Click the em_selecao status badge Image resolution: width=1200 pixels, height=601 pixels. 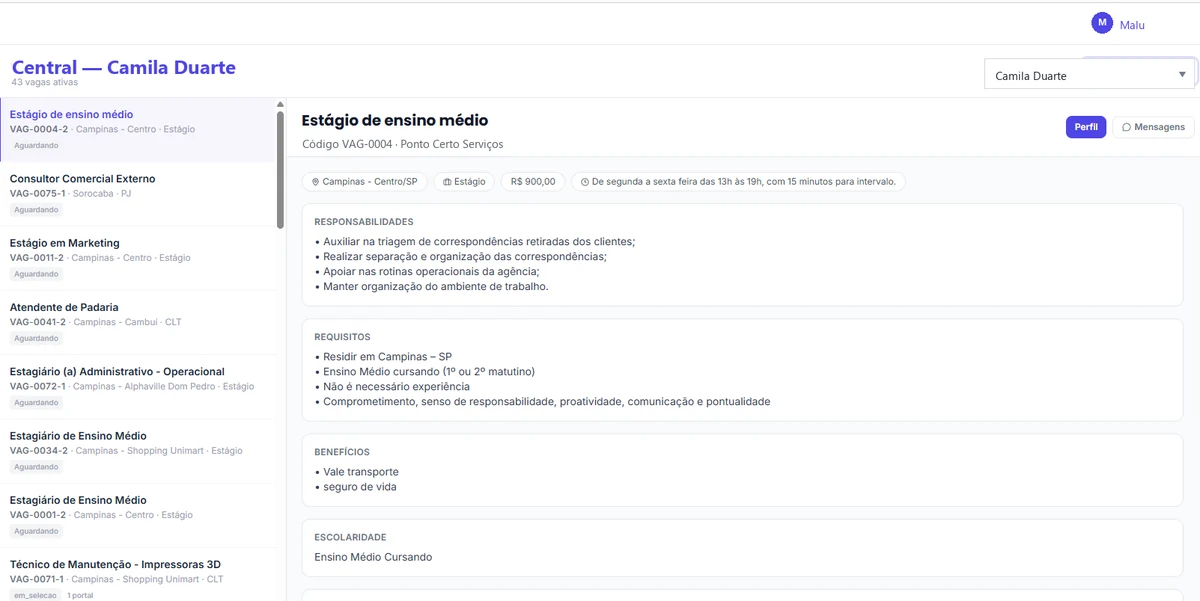tap(35, 595)
